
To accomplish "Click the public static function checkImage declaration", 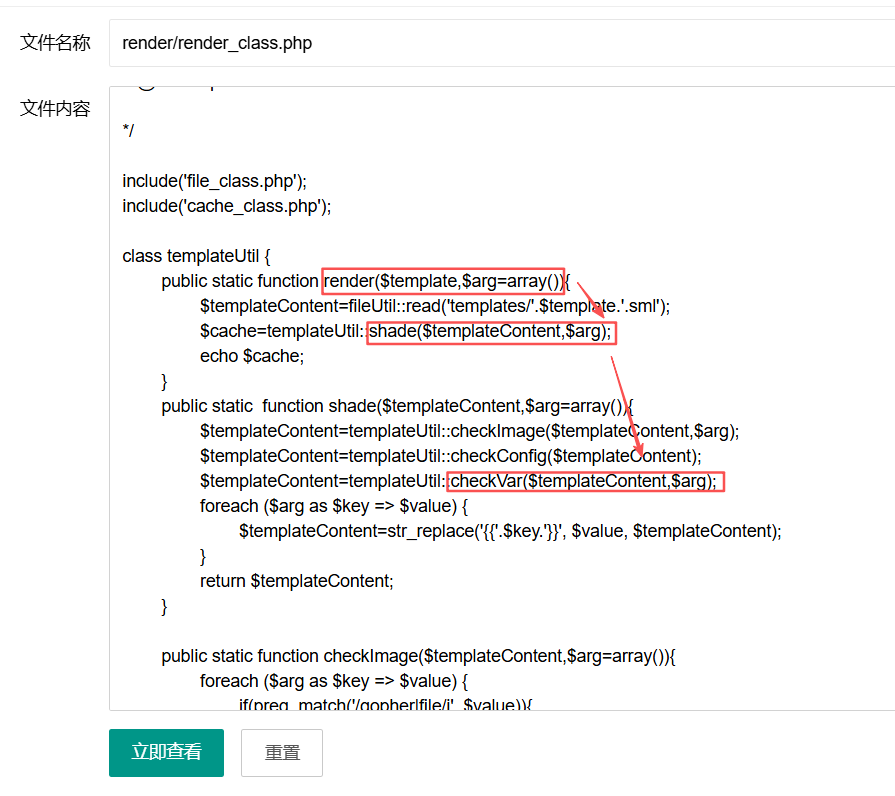I will click(419, 656).
